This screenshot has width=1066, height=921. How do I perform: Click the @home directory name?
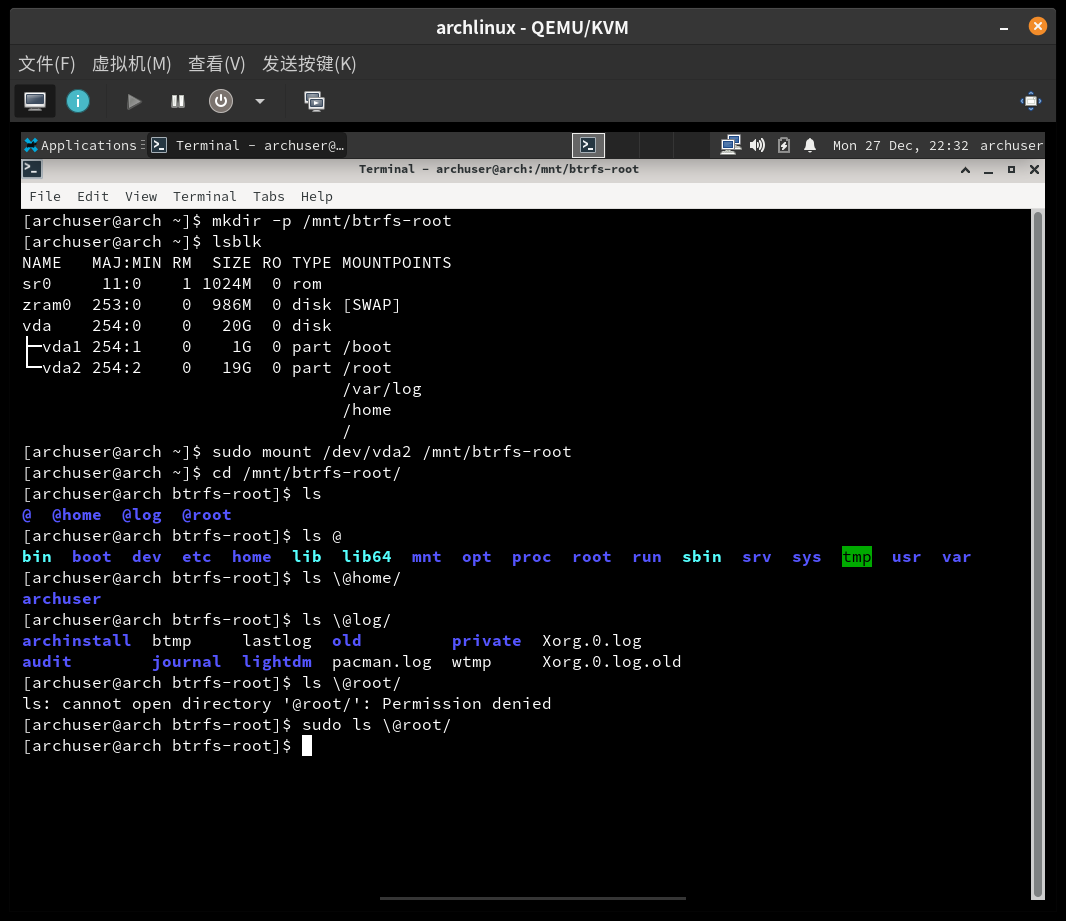point(77,515)
